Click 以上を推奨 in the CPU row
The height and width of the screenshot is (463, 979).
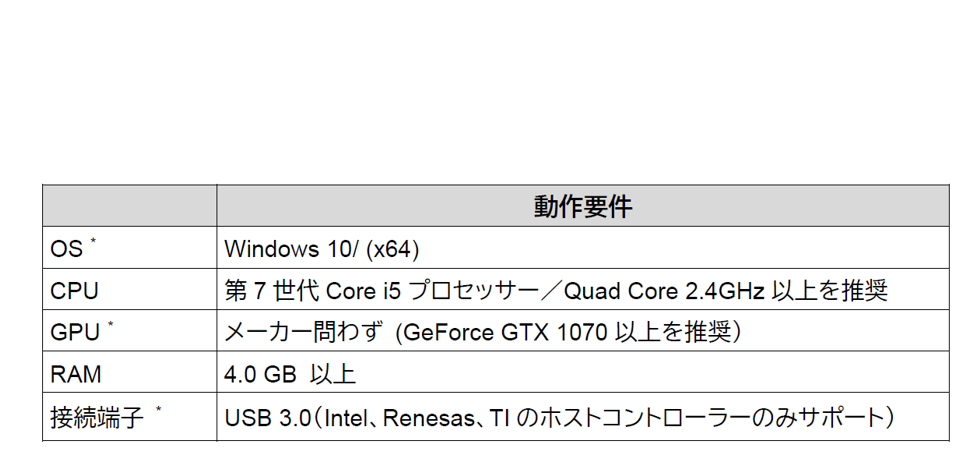[830, 291]
